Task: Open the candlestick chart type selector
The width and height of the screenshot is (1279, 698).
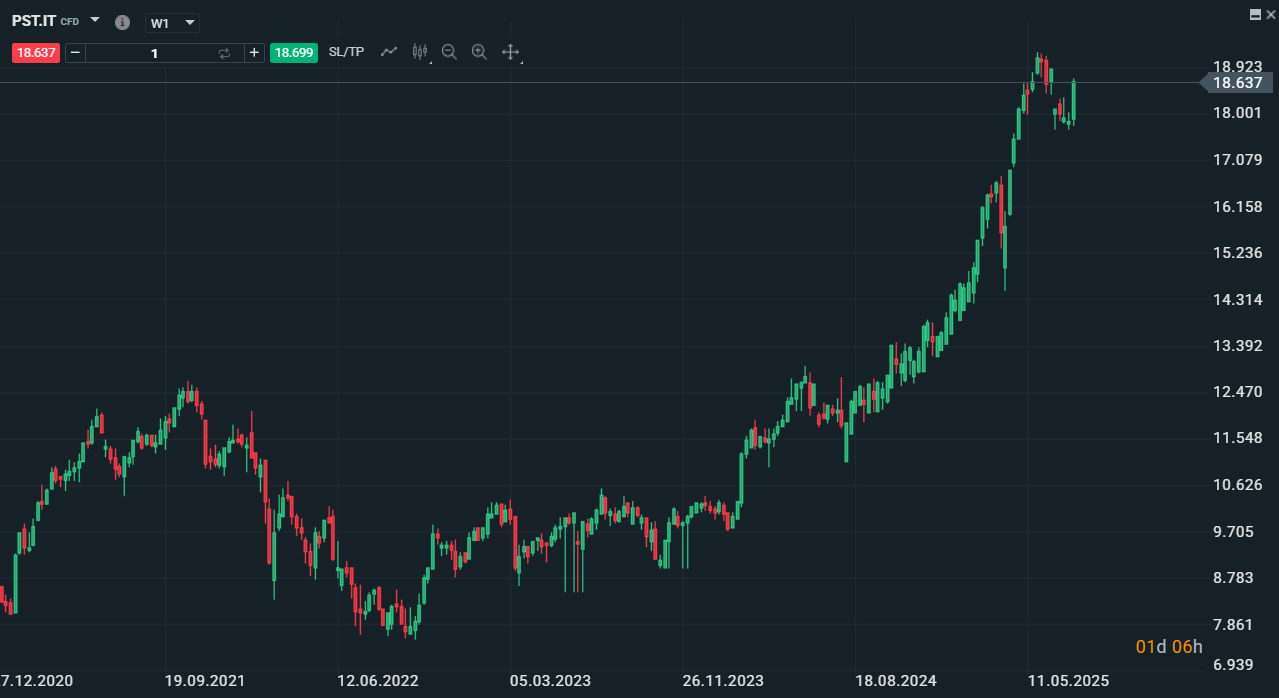Action: pyautogui.click(x=419, y=52)
